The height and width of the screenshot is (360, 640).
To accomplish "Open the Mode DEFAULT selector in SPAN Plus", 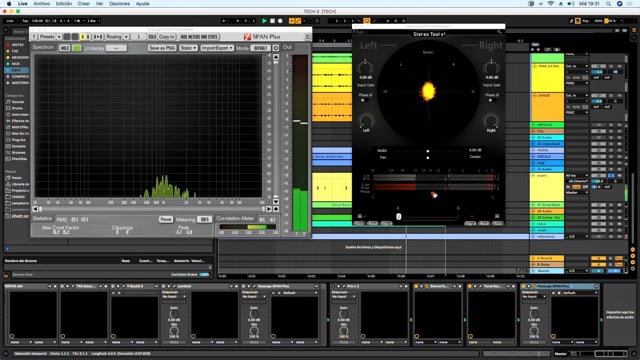I will [260, 48].
